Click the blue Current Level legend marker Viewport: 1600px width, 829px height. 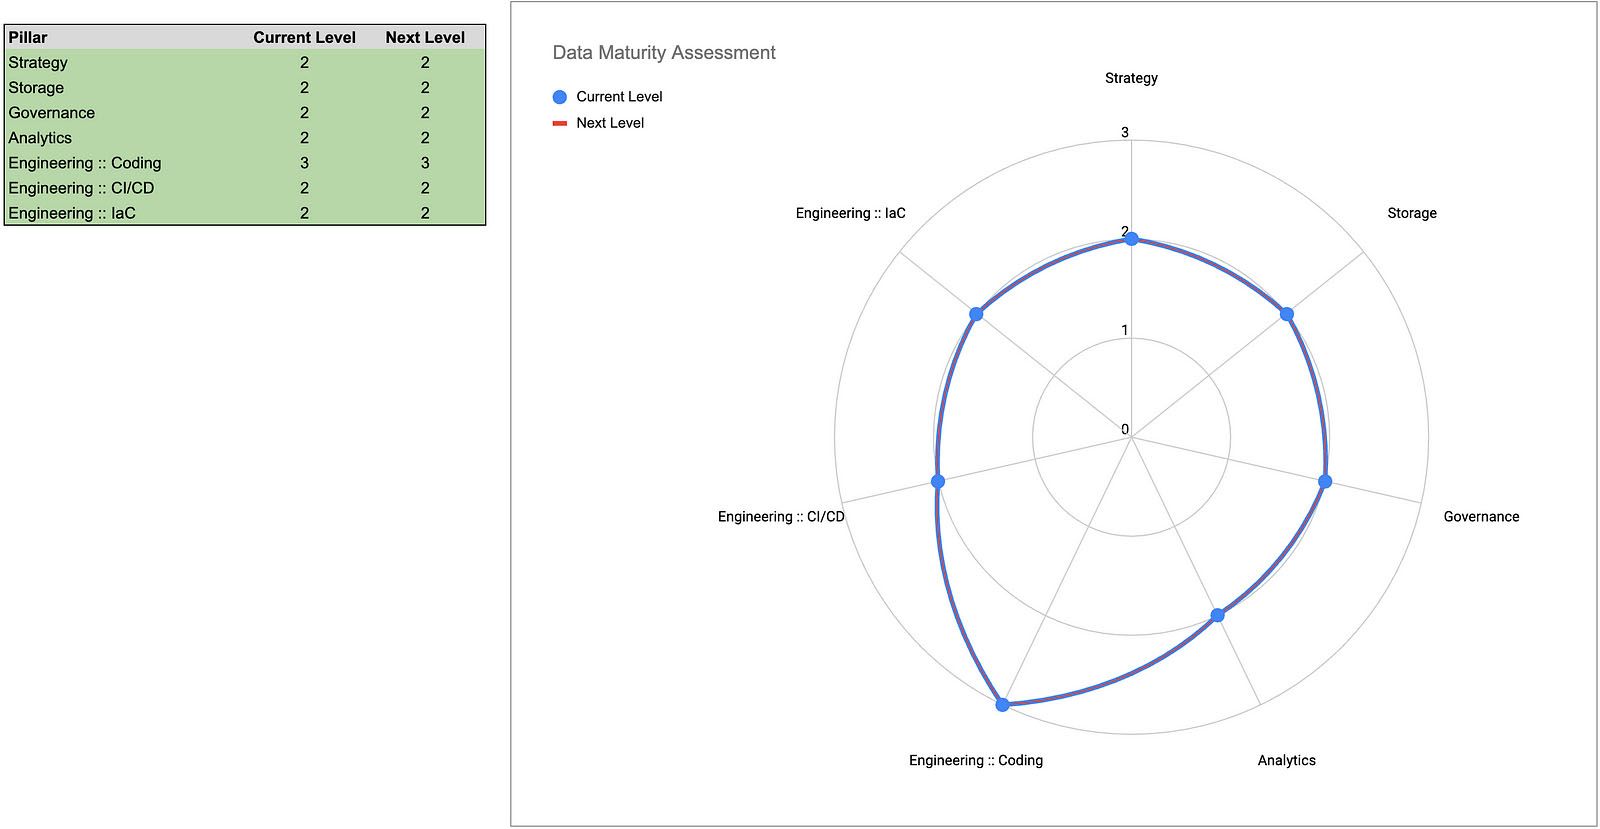click(560, 97)
